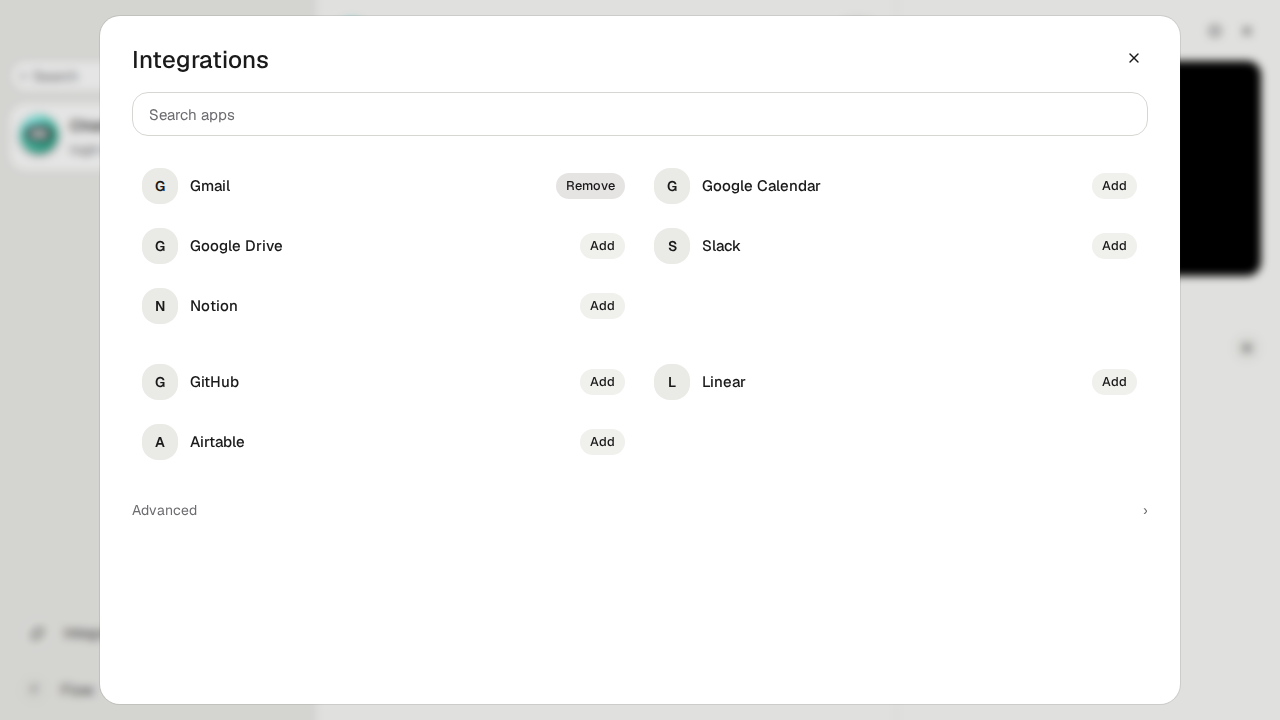Add the Google Drive integration

coord(602,246)
